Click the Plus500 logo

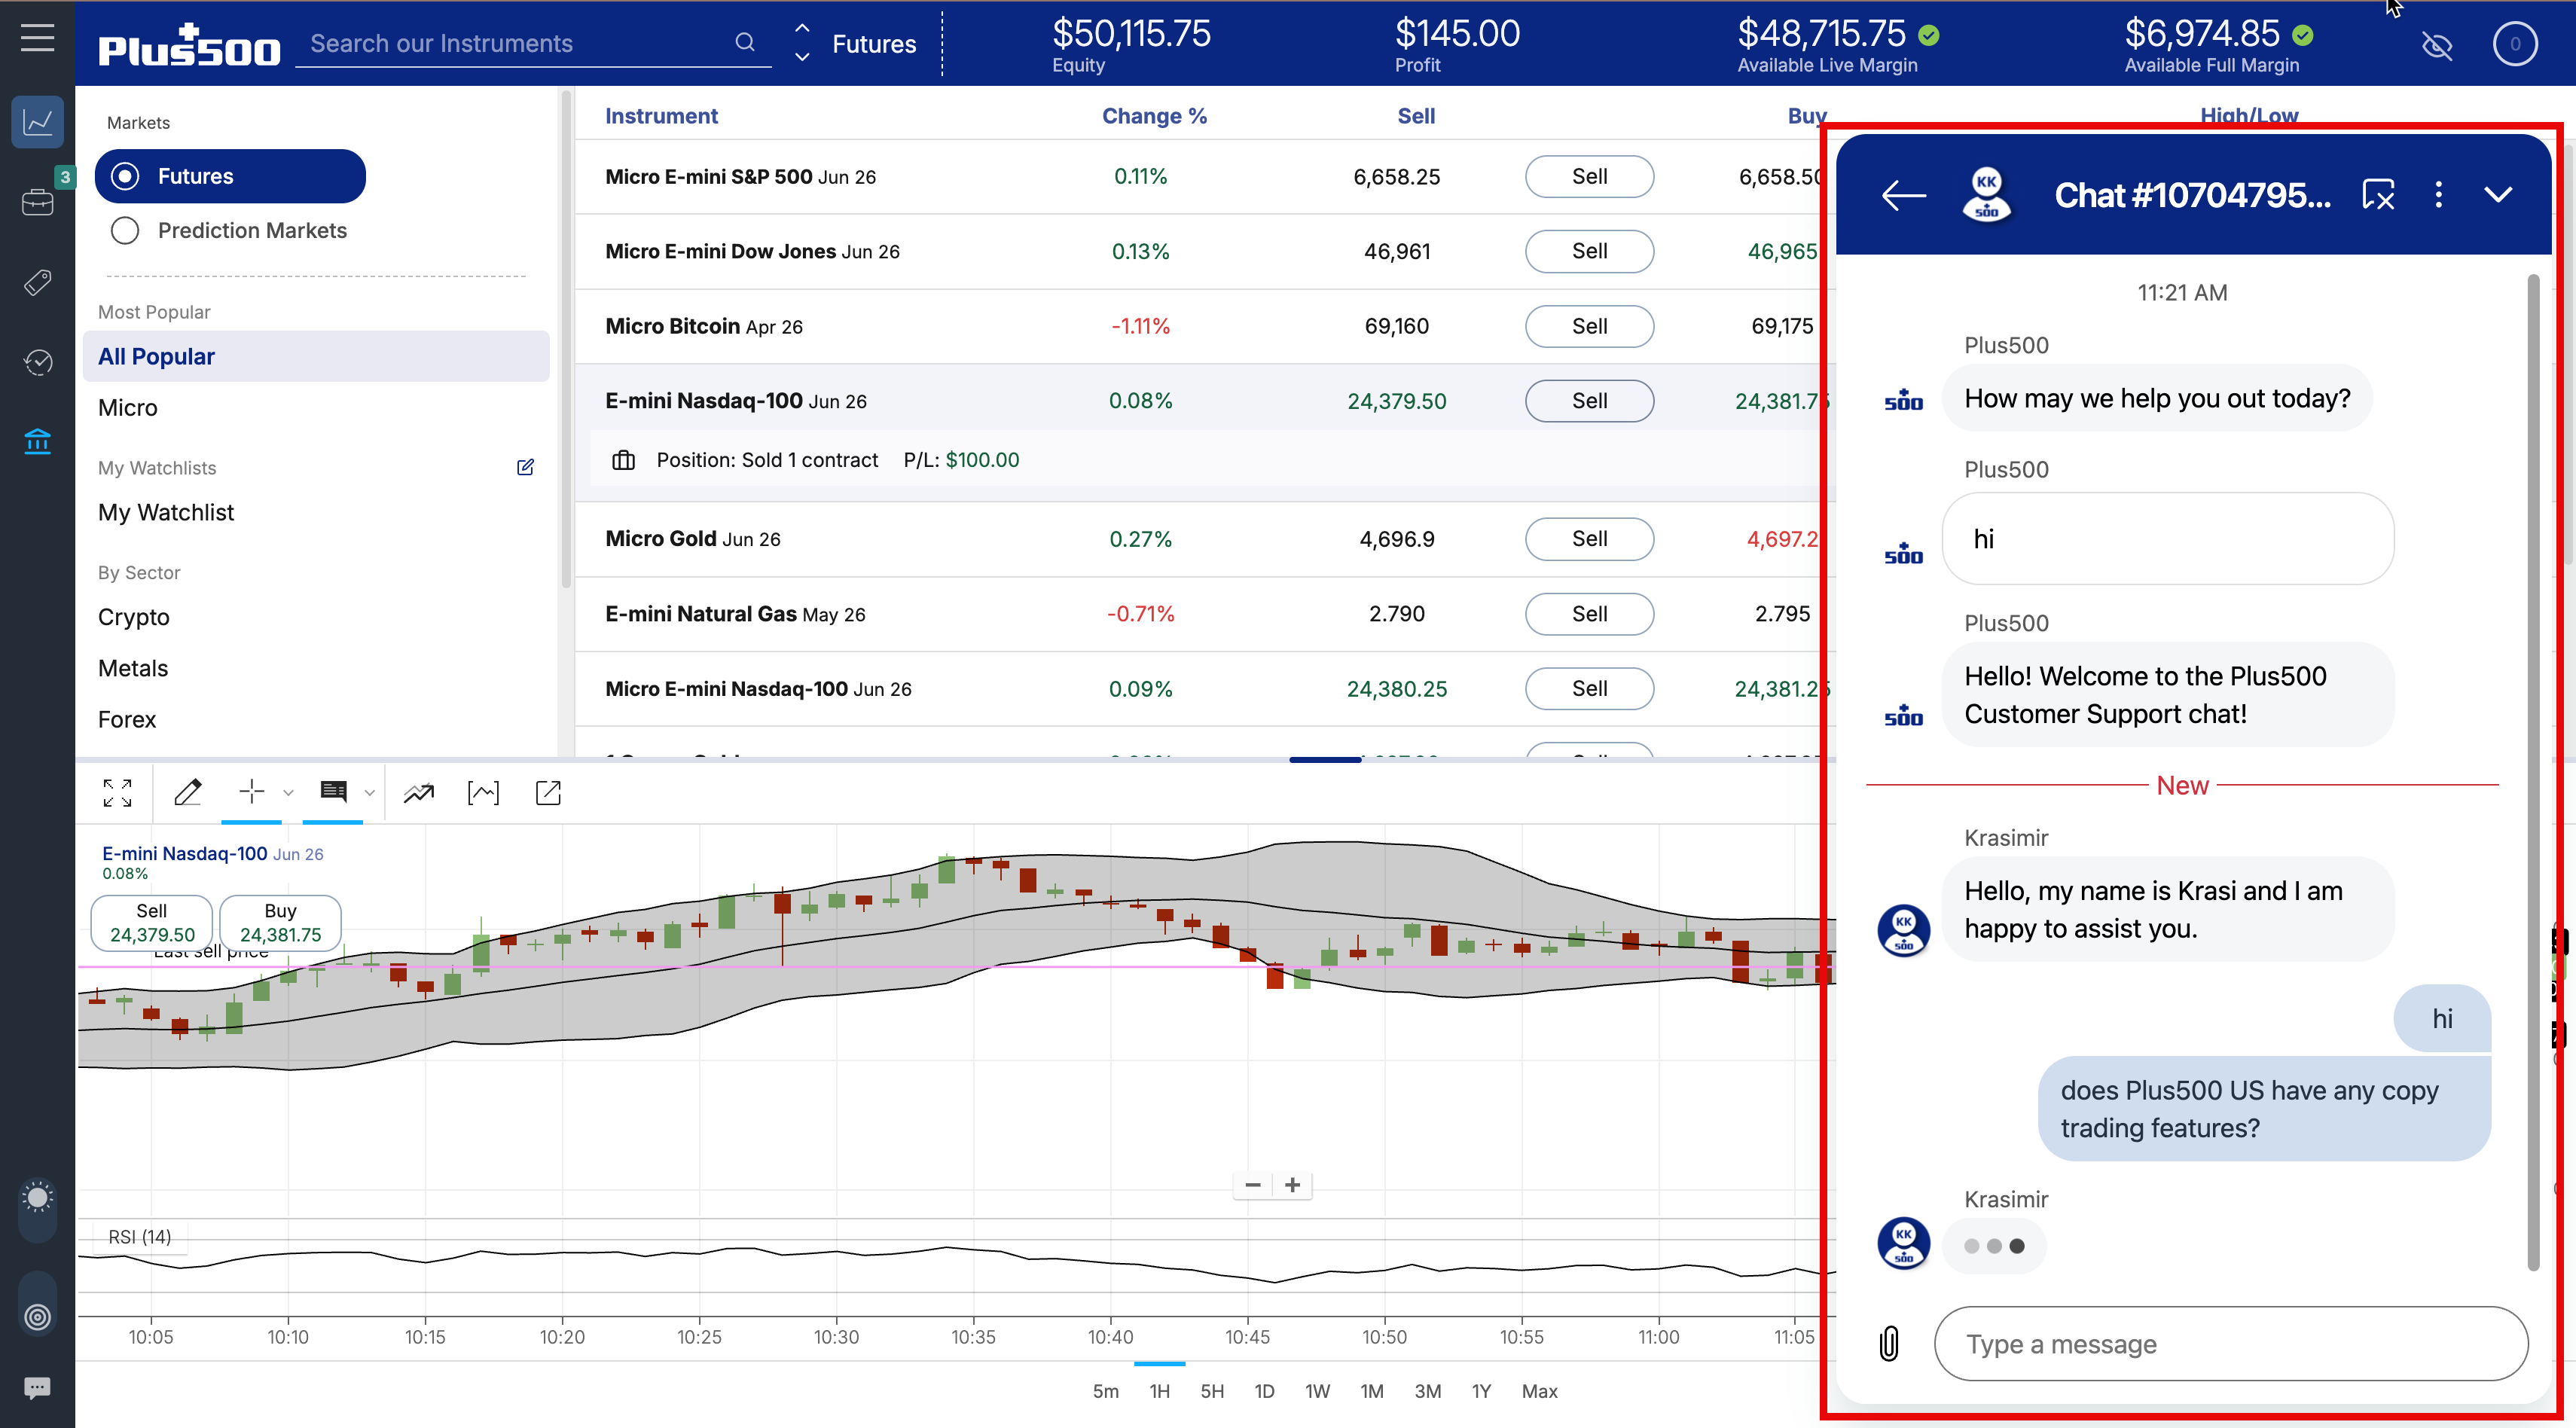pyautogui.click(x=188, y=46)
